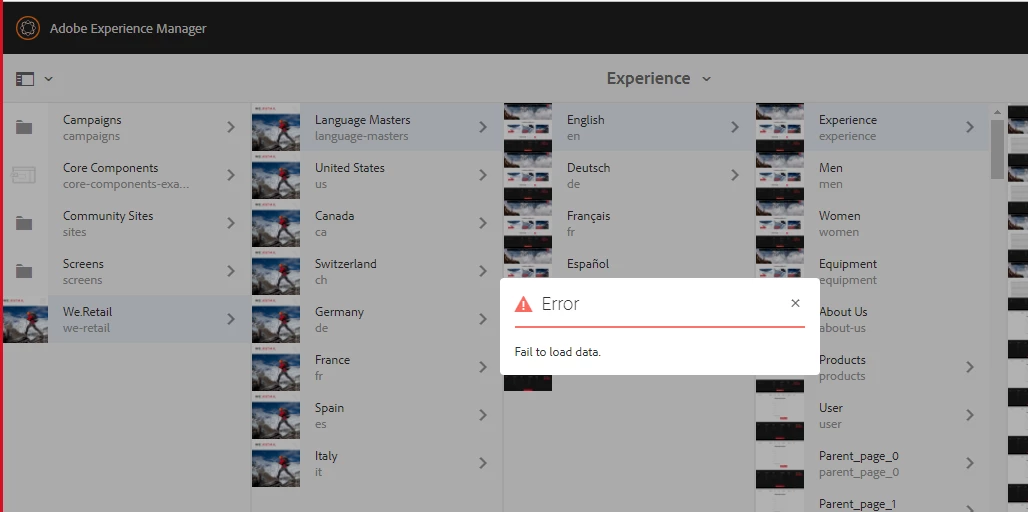The image size is (1028, 512).
Task: Select the Community Sites folder icon
Action: pos(24,223)
